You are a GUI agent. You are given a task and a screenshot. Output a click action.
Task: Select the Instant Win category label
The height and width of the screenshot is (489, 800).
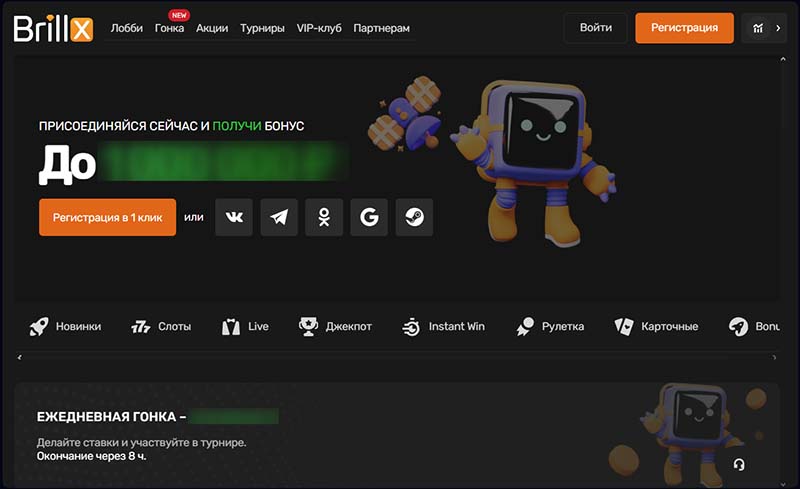[x=457, y=326]
